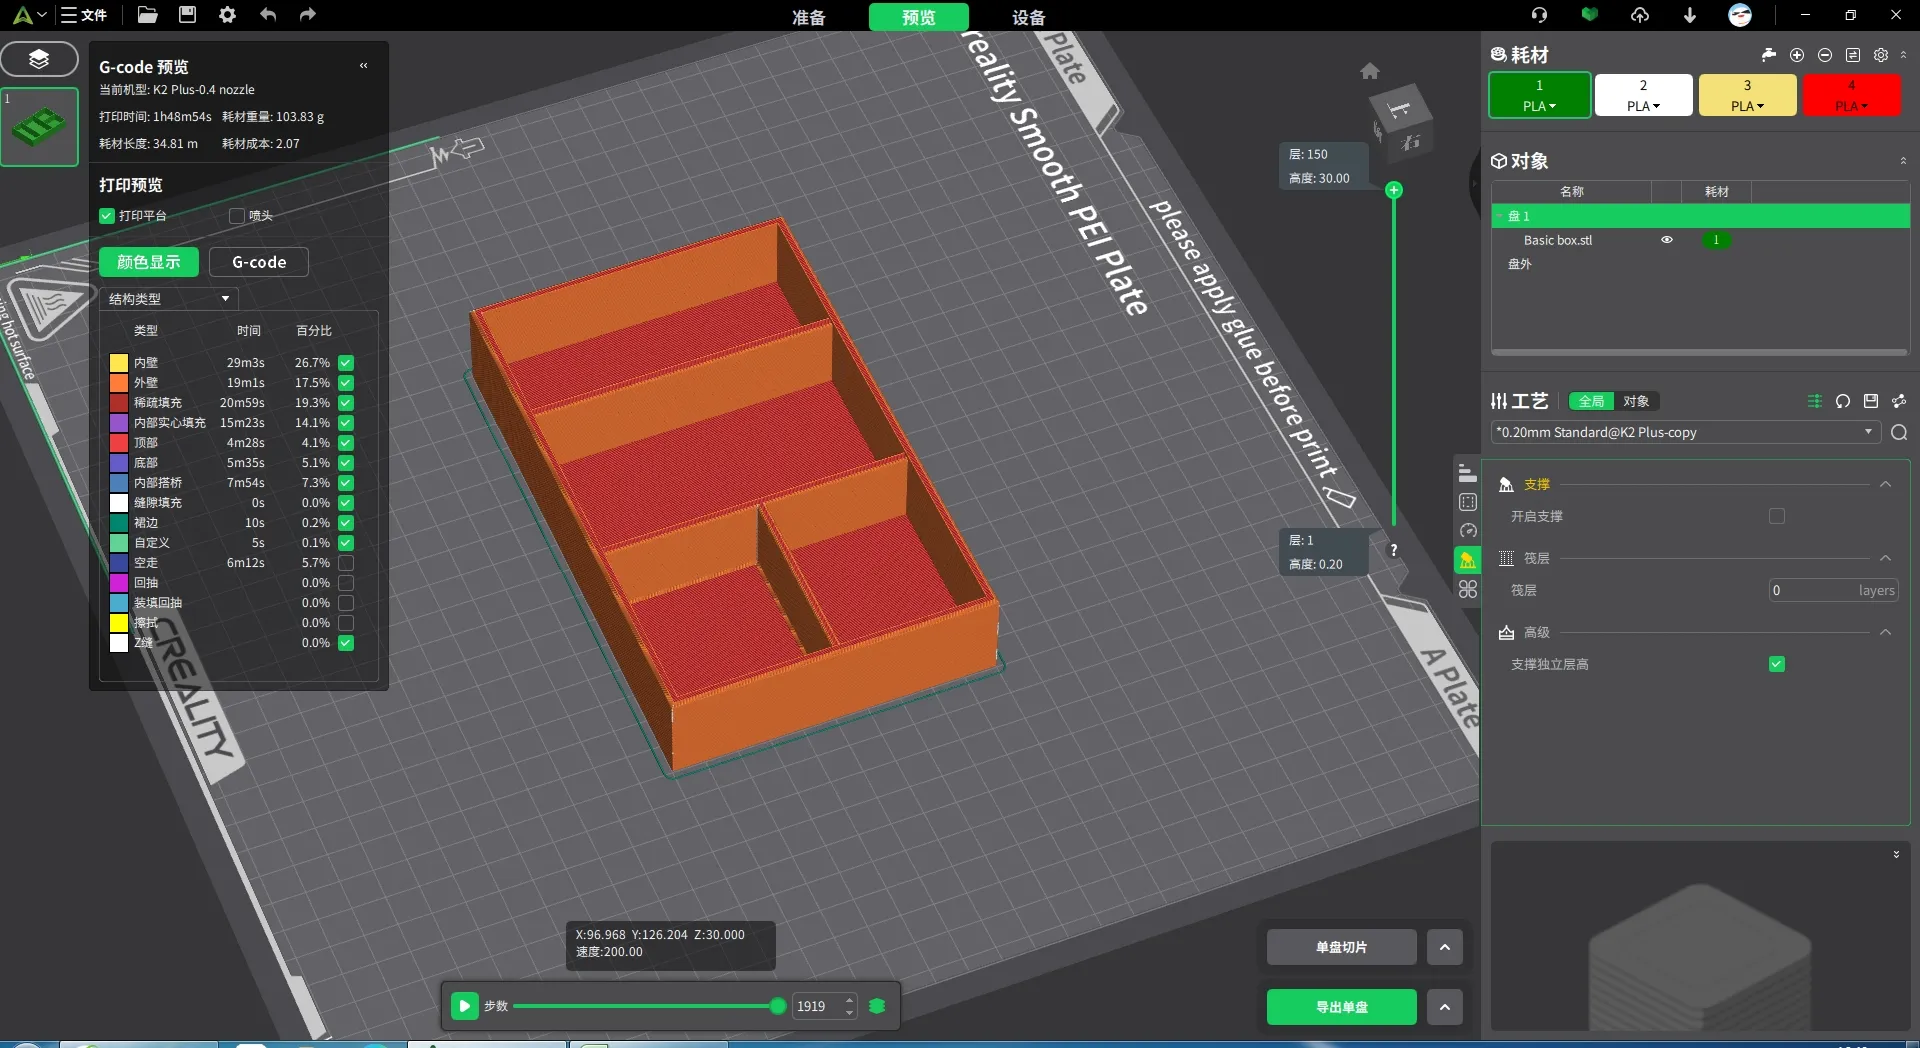1920x1048 pixels.
Task: Open filament flush/prime options with the faucet icon
Action: [1768, 55]
